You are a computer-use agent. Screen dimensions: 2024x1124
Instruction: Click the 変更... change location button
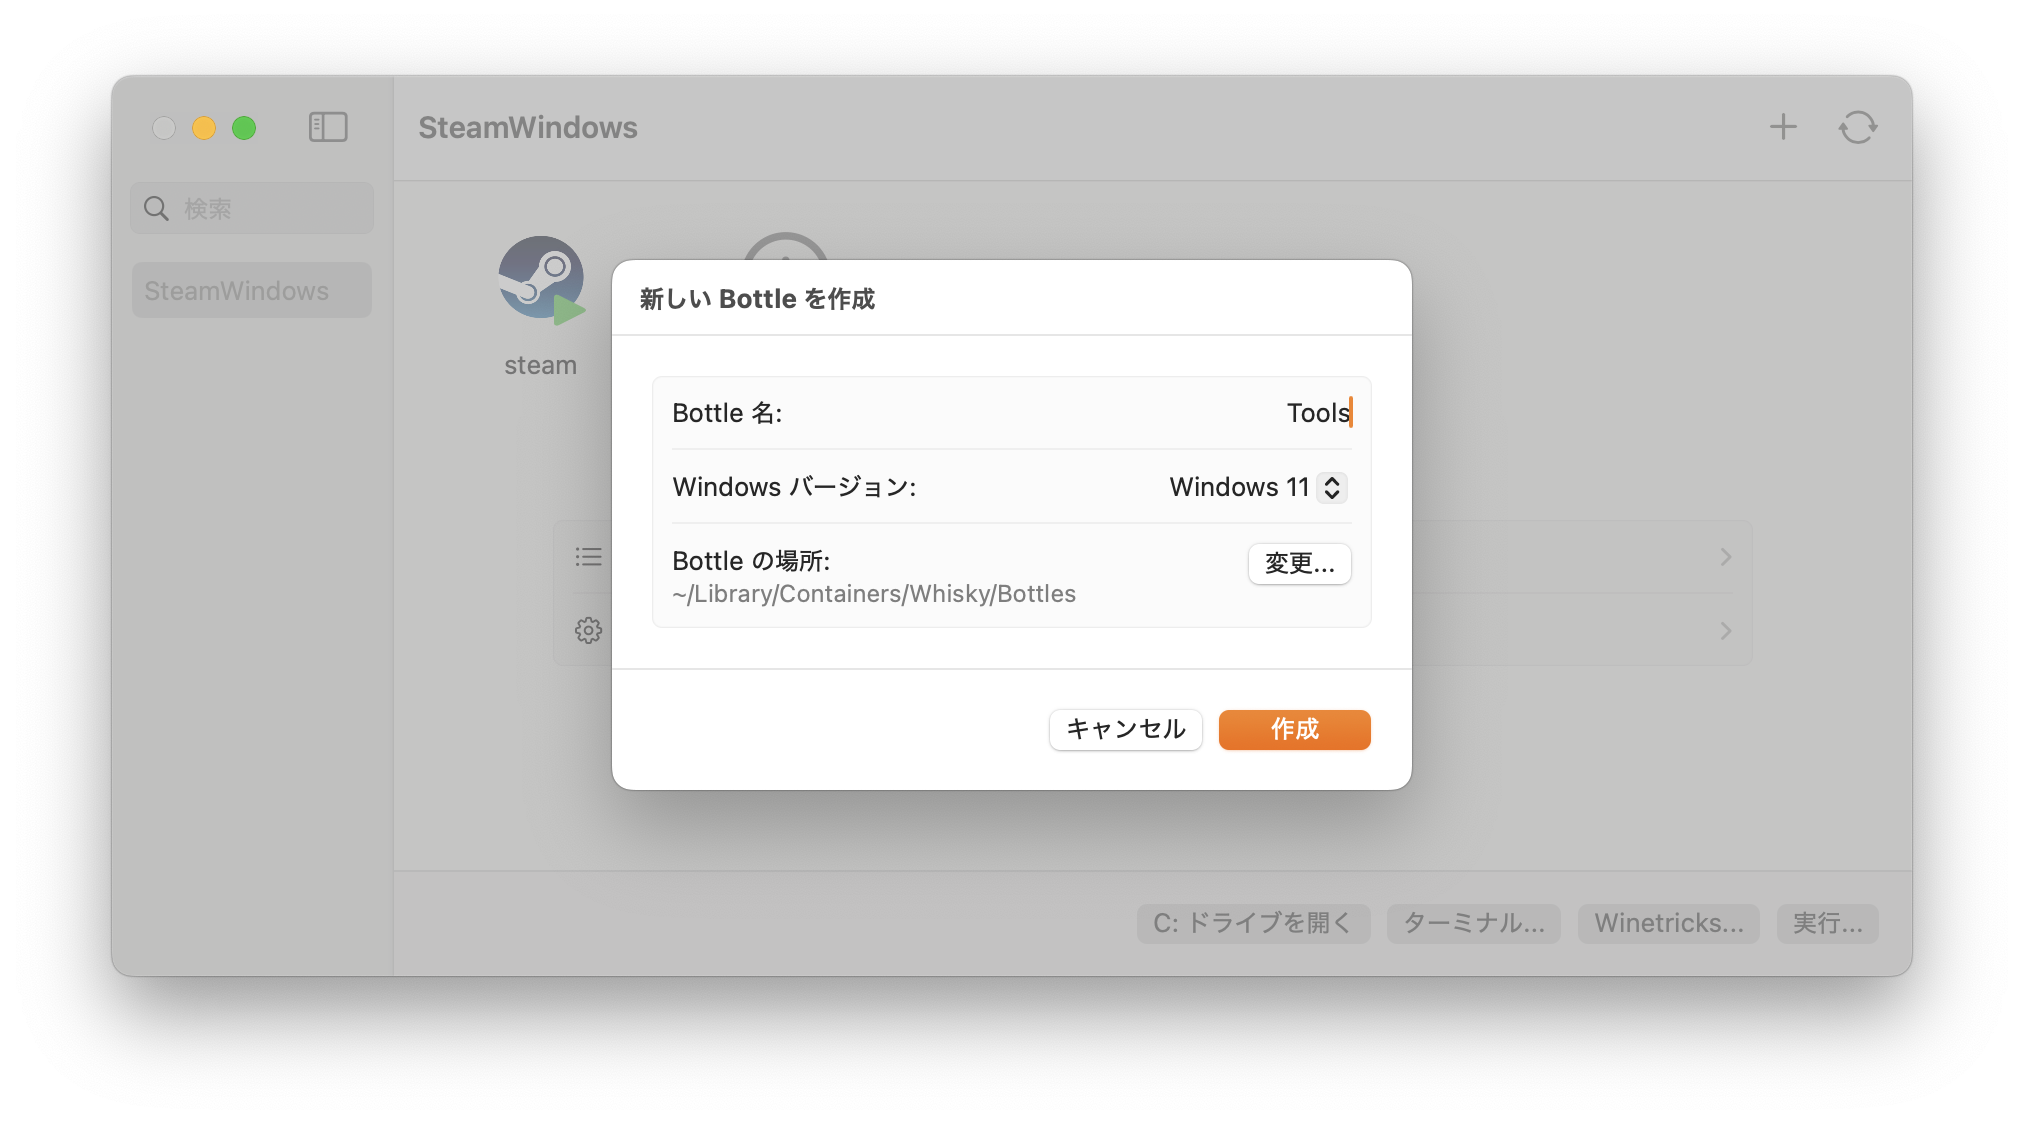pyautogui.click(x=1299, y=564)
